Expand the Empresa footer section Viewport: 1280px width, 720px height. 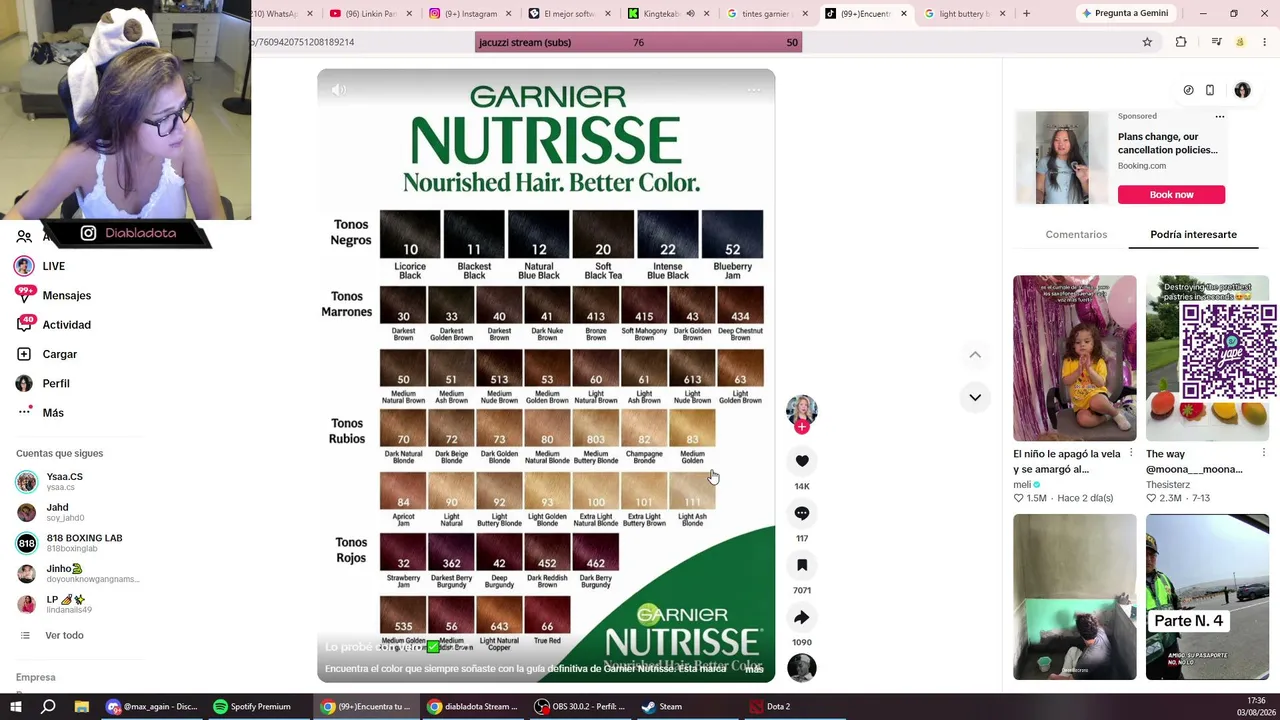point(36,677)
